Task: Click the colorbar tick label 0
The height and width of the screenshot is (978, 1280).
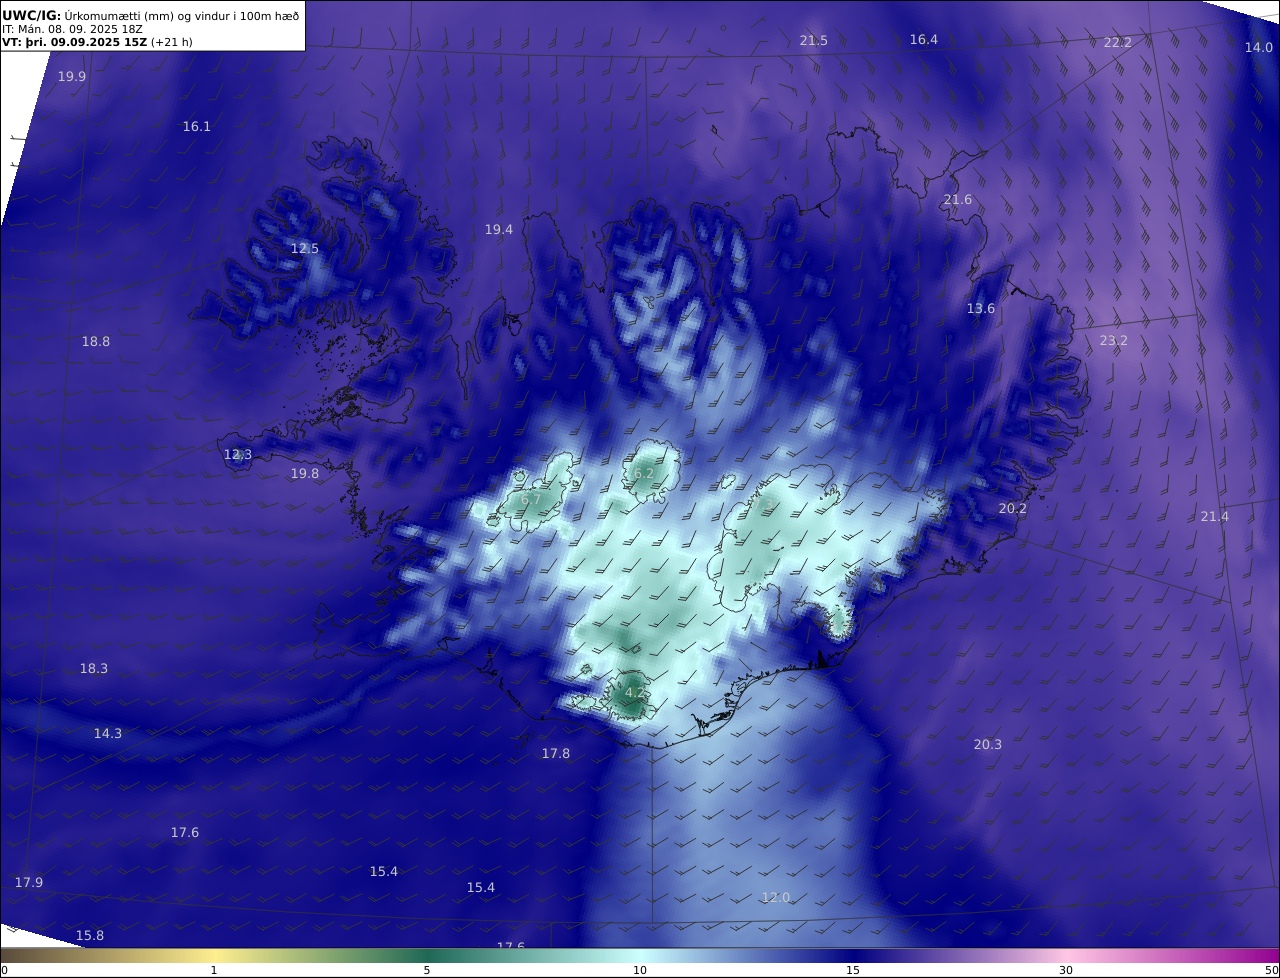Action: [4, 970]
